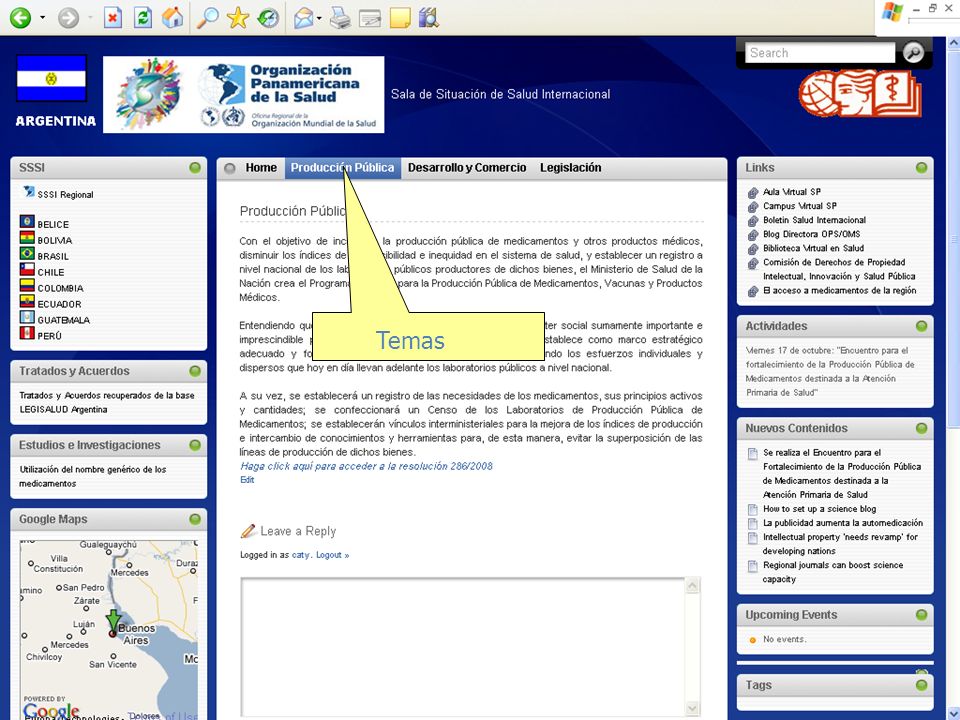Viewport: 960px width, 720px height.
Task: Open Utilización del nombre genérico link
Action: (x=92, y=476)
